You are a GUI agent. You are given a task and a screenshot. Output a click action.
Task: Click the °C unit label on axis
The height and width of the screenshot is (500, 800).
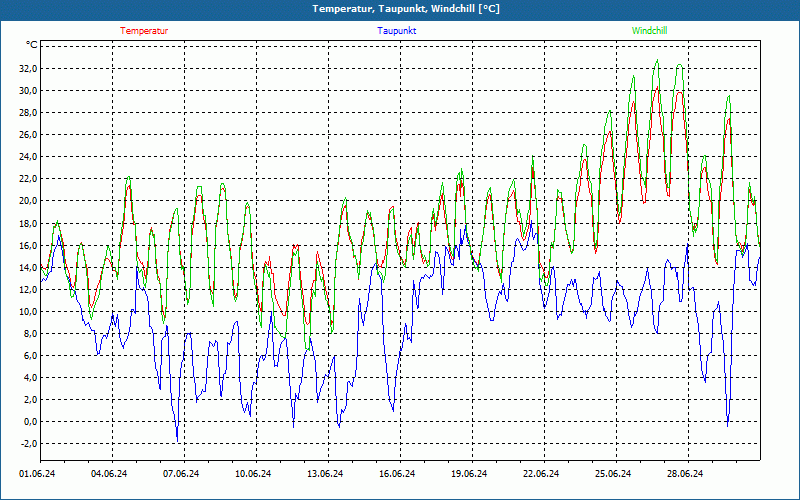pos(32,45)
